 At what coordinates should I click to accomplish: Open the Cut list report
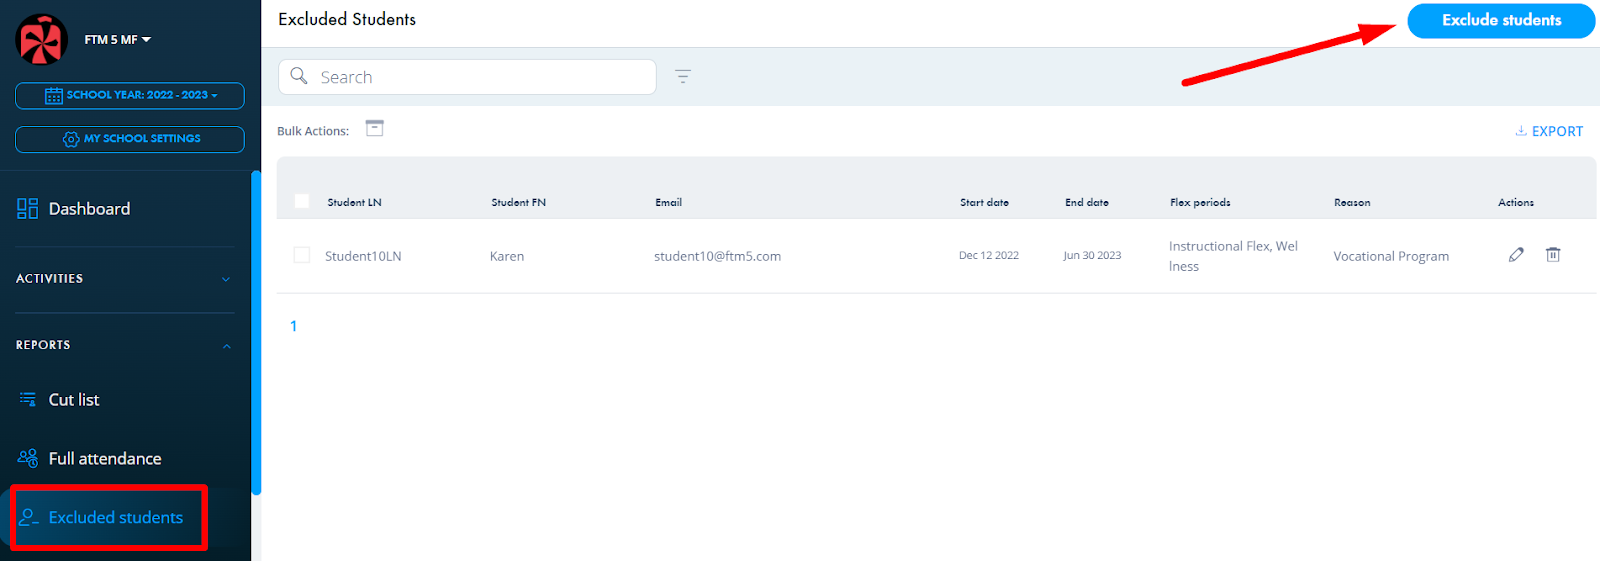click(x=74, y=400)
